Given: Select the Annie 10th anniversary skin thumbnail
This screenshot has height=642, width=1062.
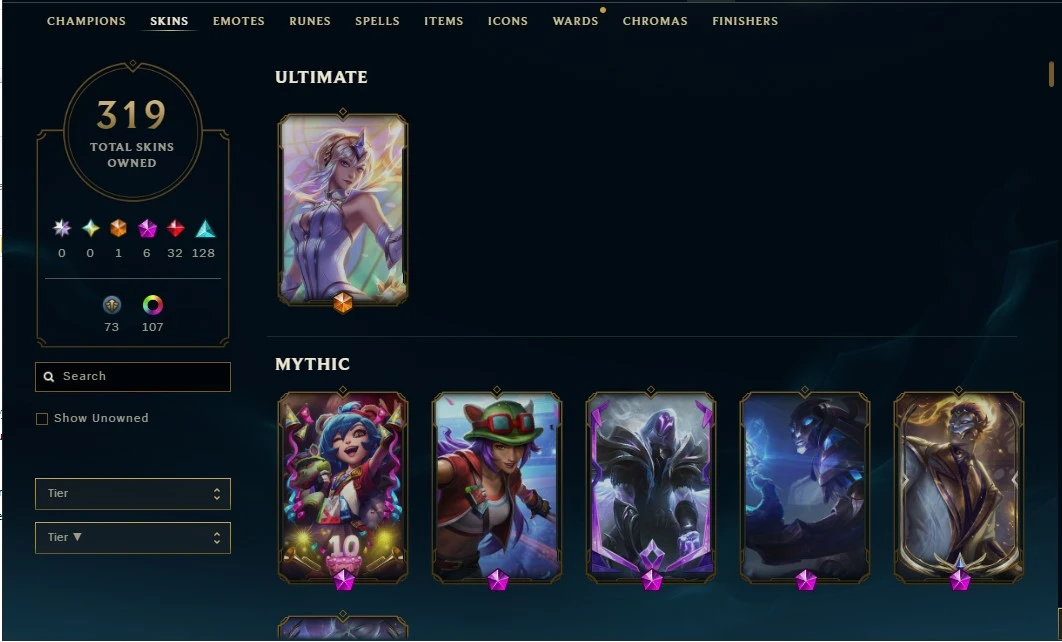Looking at the screenshot, I should coord(343,488).
